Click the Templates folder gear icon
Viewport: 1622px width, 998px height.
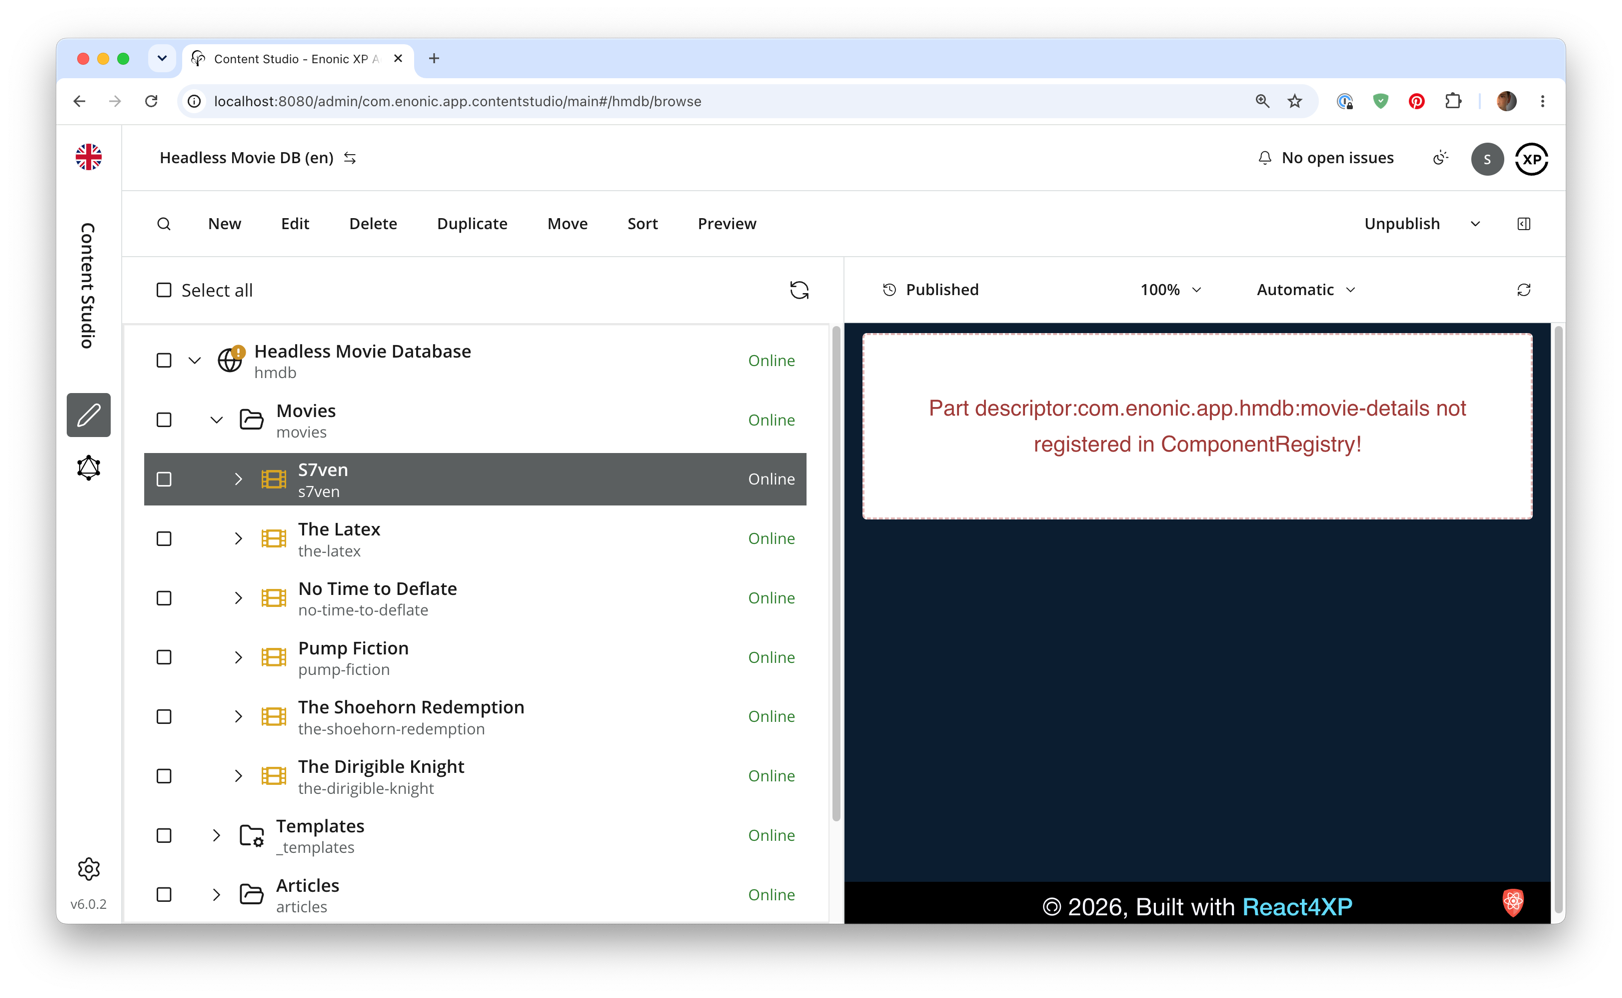(x=251, y=835)
